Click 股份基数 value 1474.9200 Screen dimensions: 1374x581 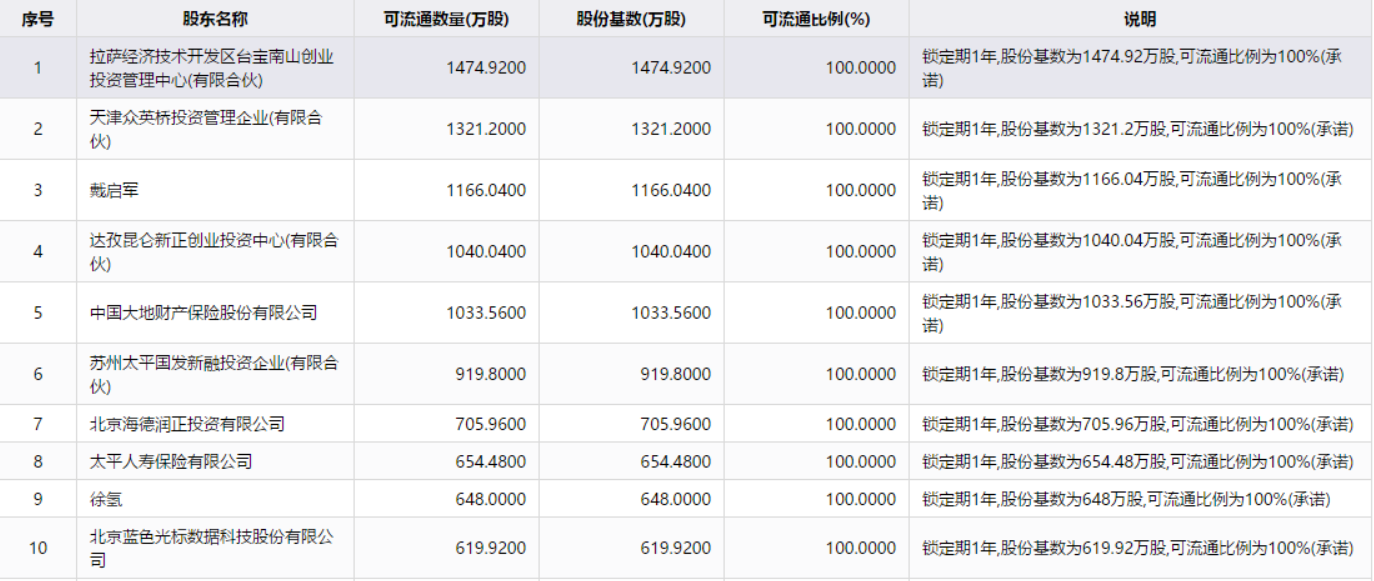click(671, 68)
